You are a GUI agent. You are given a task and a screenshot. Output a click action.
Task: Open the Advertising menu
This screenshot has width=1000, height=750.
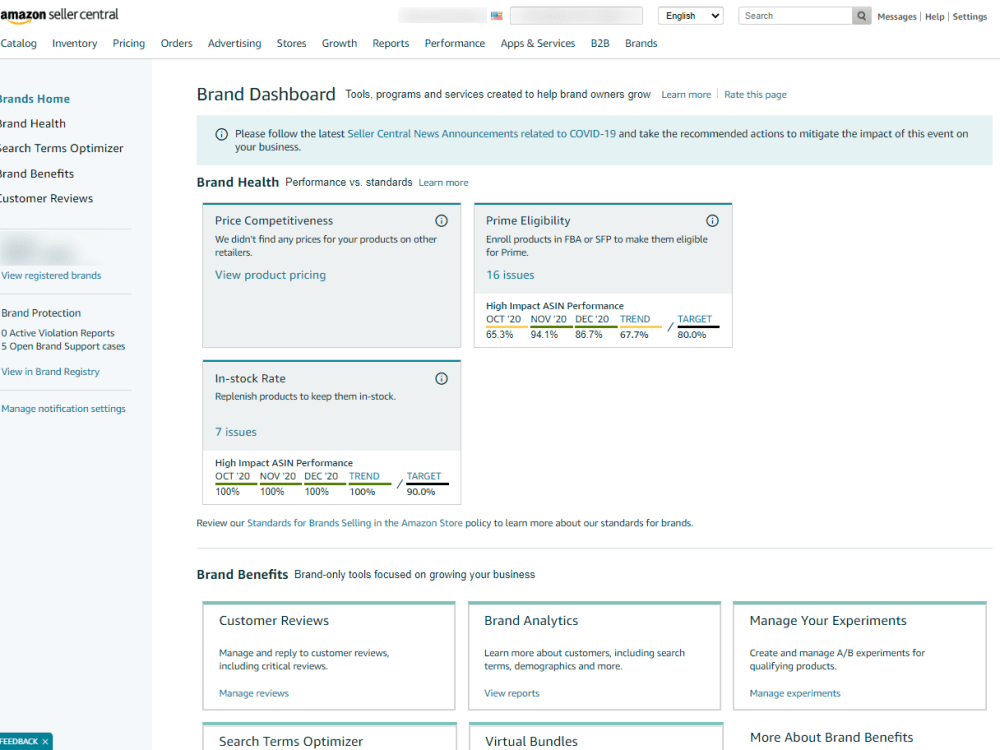coord(235,43)
